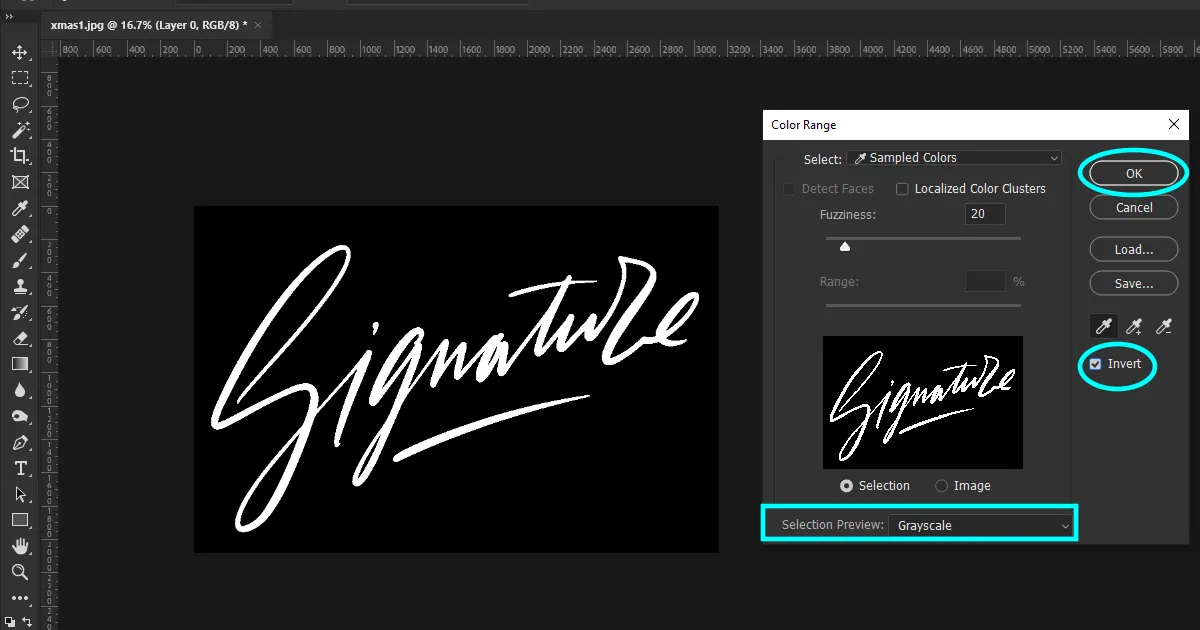Image resolution: width=1200 pixels, height=630 pixels.
Task: Adjust the Fuzziness slider handle
Action: [x=845, y=245]
